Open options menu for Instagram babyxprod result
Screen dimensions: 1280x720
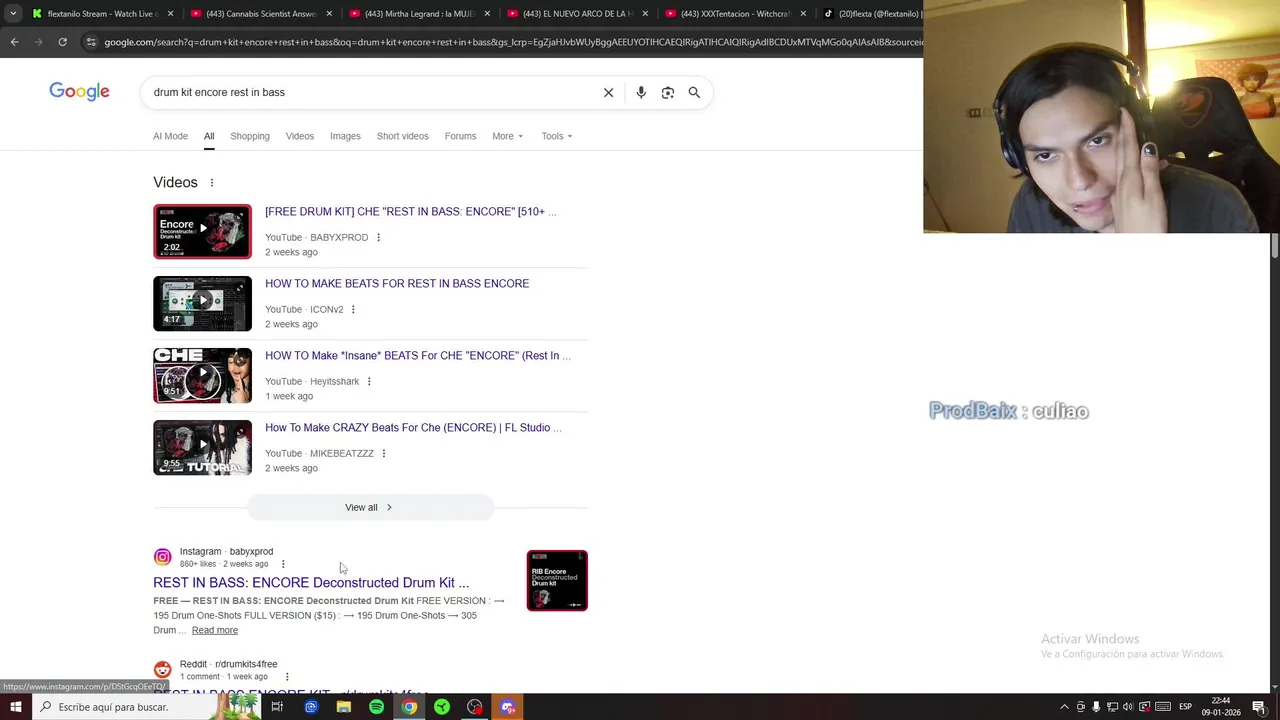[x=283, y=564]
